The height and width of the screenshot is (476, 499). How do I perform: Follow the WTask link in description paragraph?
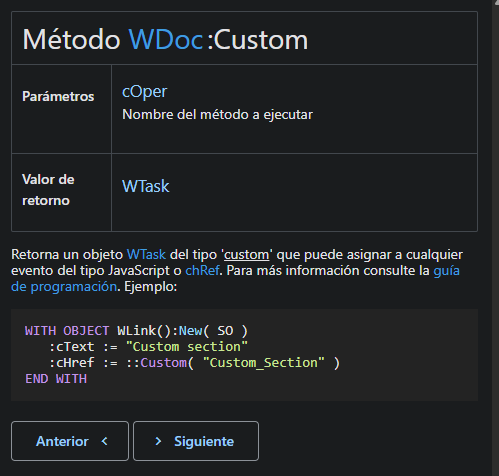(146, 255)
